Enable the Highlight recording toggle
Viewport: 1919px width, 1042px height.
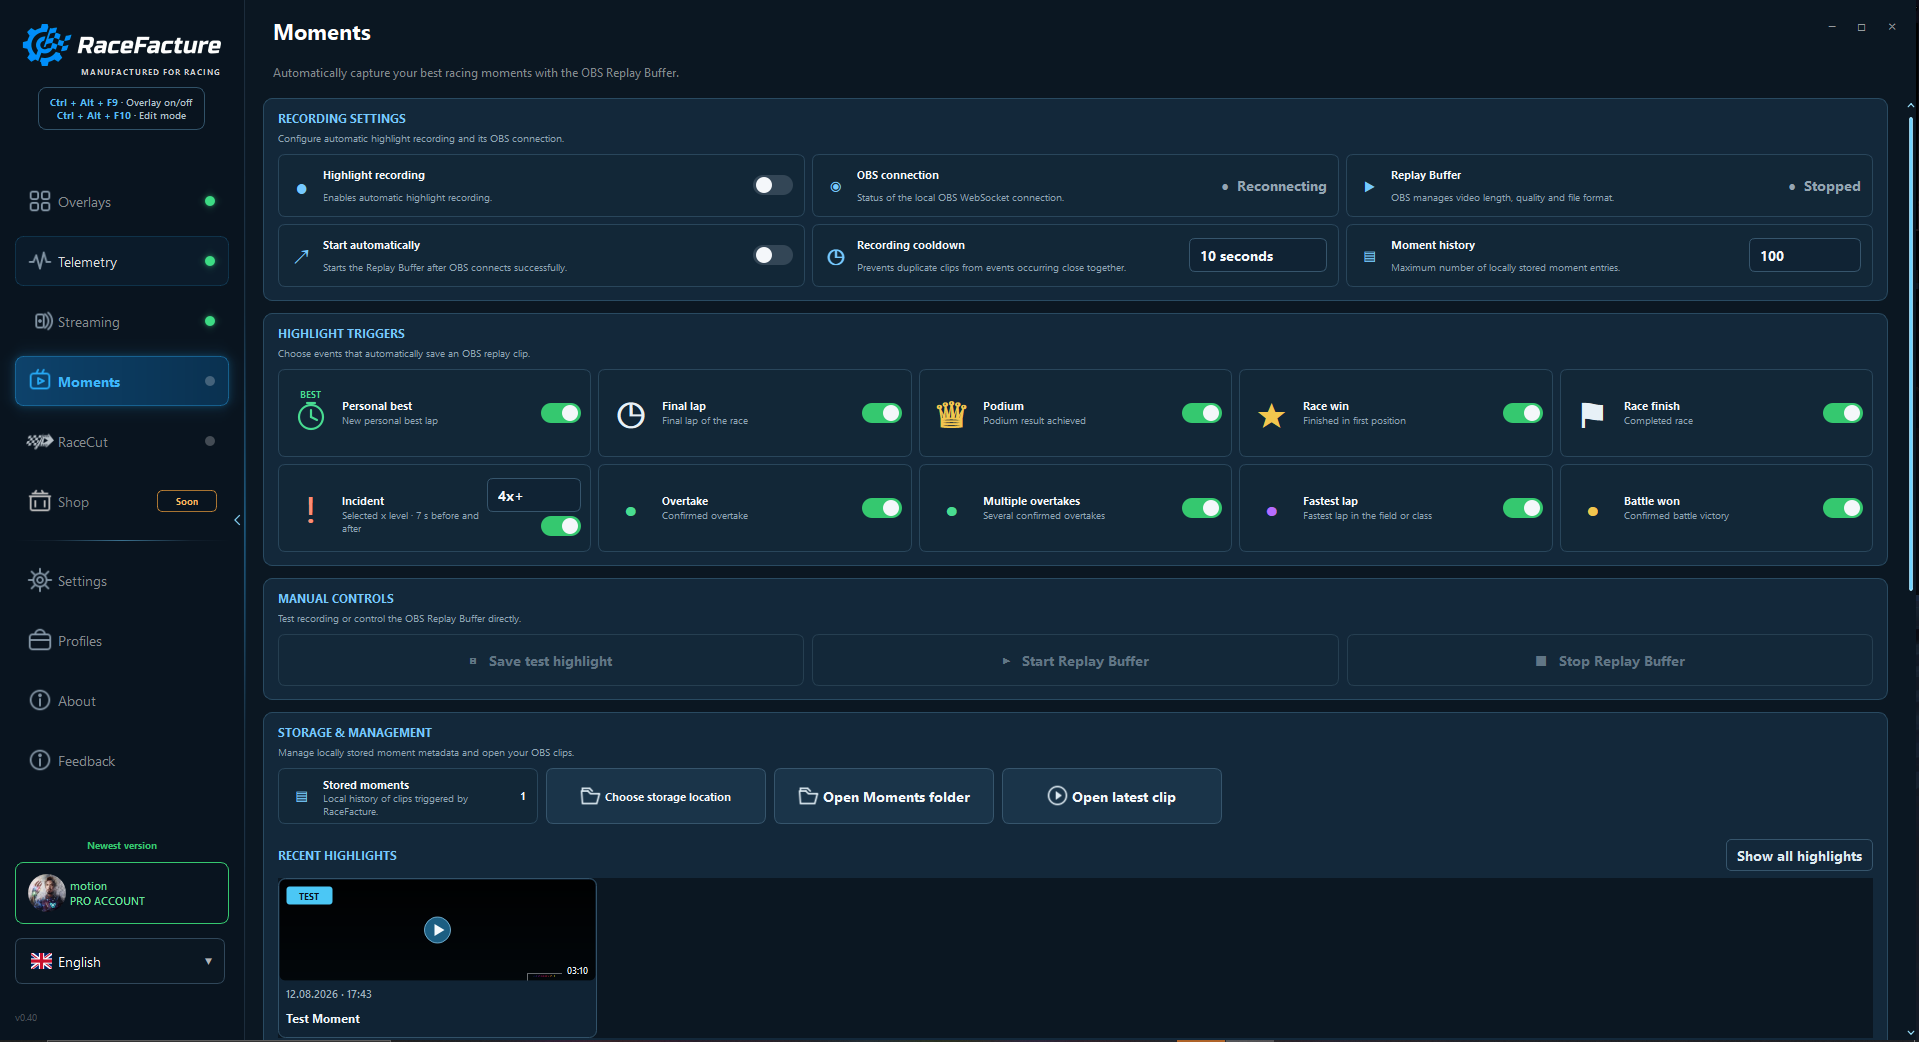pyautogui.click(x=773, y=186)
